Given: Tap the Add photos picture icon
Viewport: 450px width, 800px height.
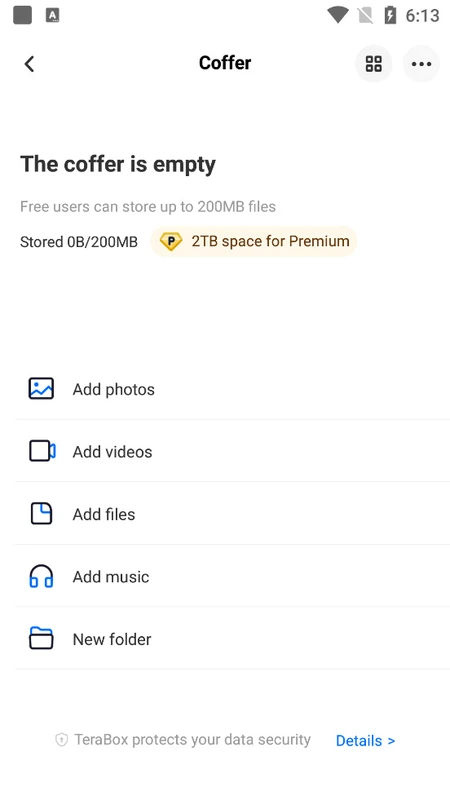Looking at the screenshot, I should coord(41,389).
